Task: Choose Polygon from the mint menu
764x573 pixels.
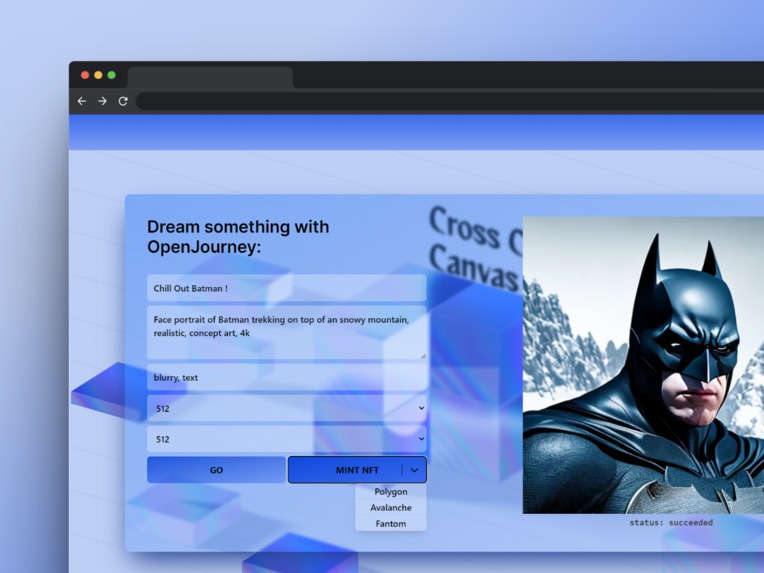Action: 391,492
